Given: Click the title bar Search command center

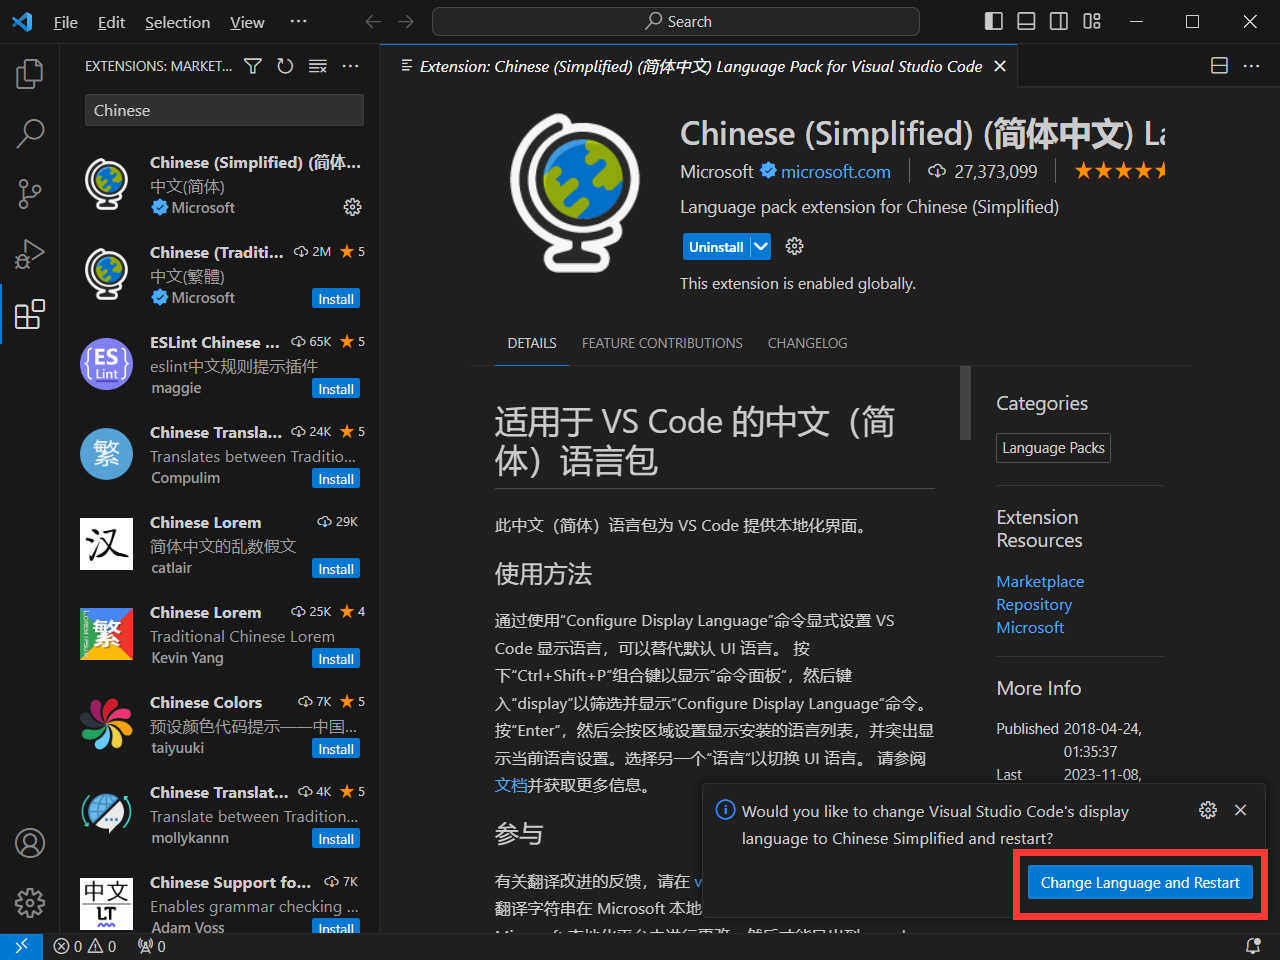Looking at the screenshot, I should (x=676, y=21).
